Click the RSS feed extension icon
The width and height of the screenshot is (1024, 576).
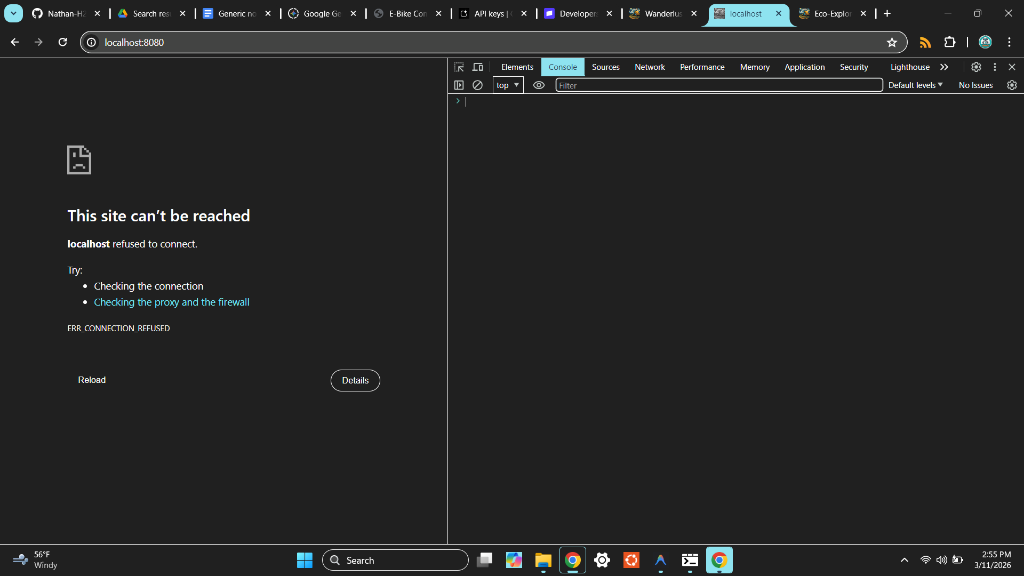(x=925, y=42)
